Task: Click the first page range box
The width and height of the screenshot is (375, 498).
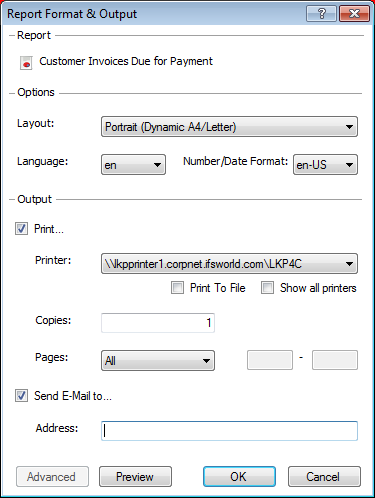Action: click(270, 360)
